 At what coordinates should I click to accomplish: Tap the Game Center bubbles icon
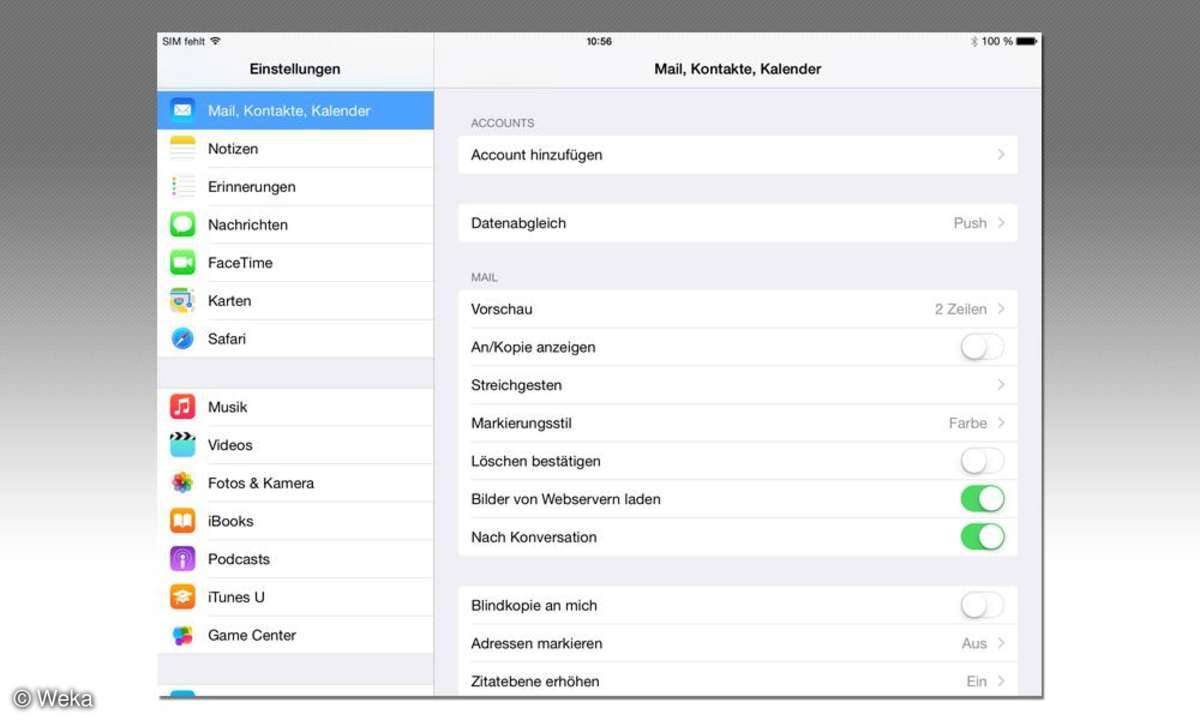[x=182, y=634]
